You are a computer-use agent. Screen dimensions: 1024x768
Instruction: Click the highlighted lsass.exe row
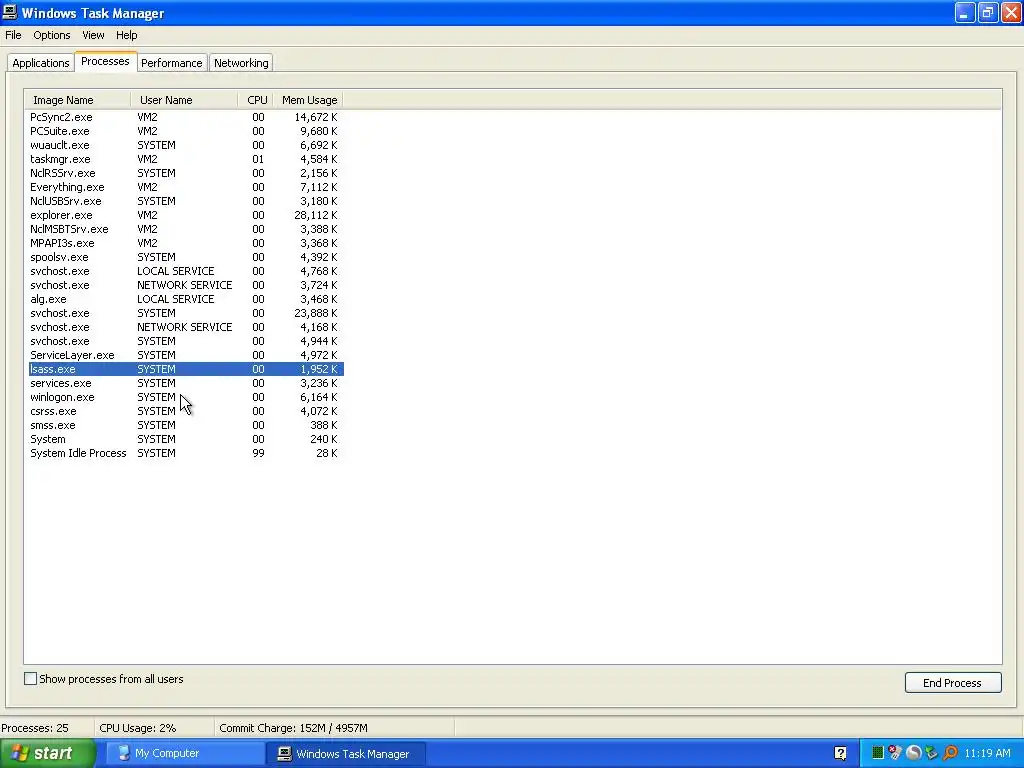[186, 369]
